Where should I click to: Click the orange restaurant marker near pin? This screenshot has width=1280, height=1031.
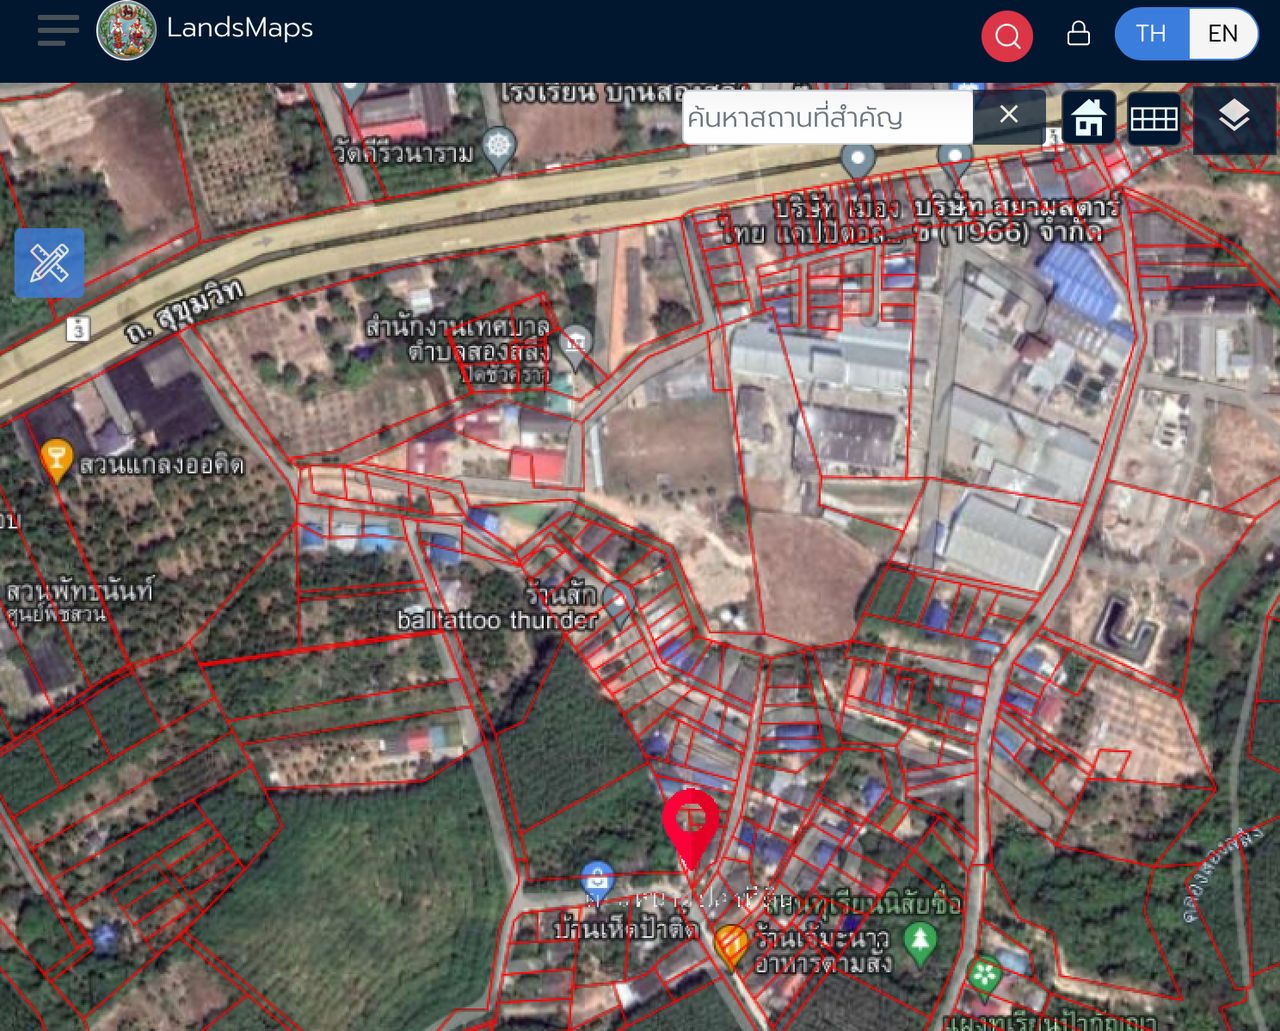coord(731,943)
